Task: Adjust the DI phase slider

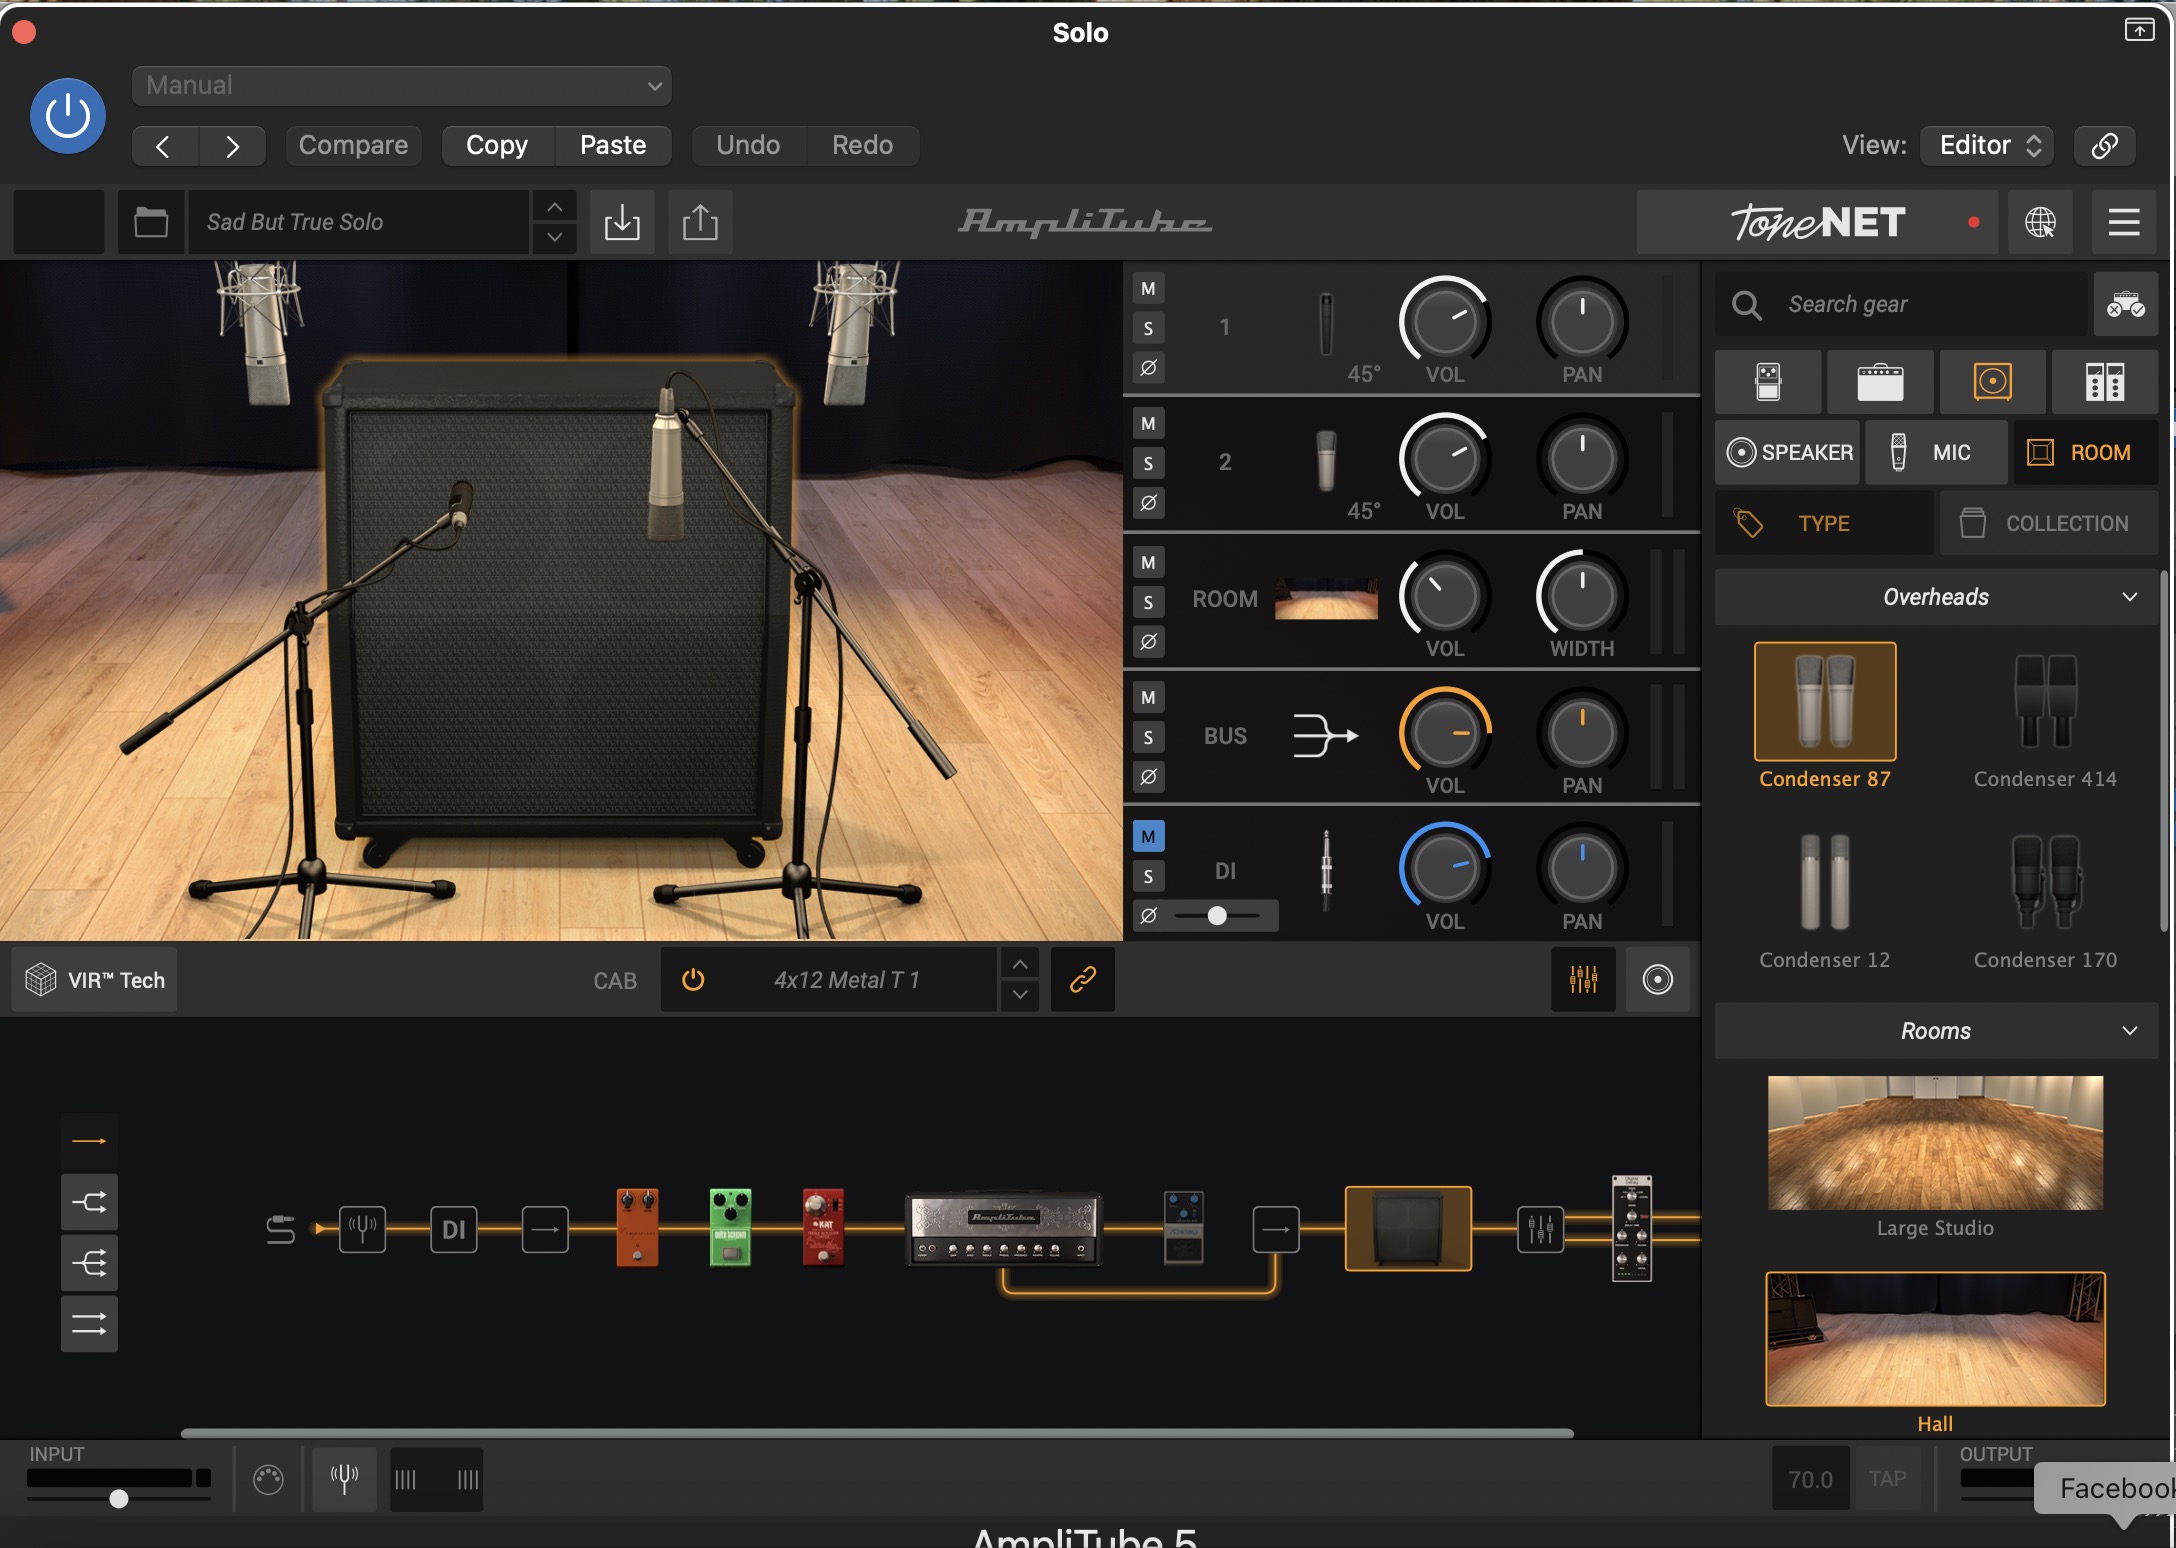Action: tap(1216, 916)
